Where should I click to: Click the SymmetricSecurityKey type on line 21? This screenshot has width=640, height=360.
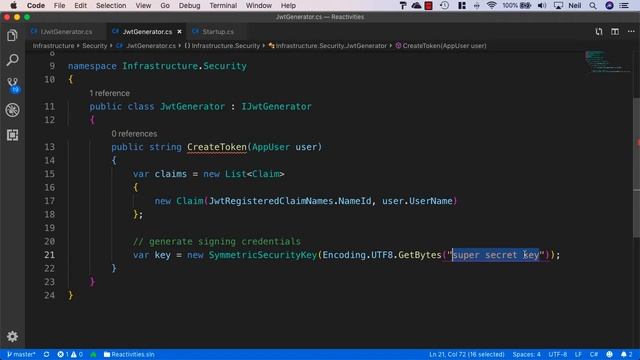[263, 255]
